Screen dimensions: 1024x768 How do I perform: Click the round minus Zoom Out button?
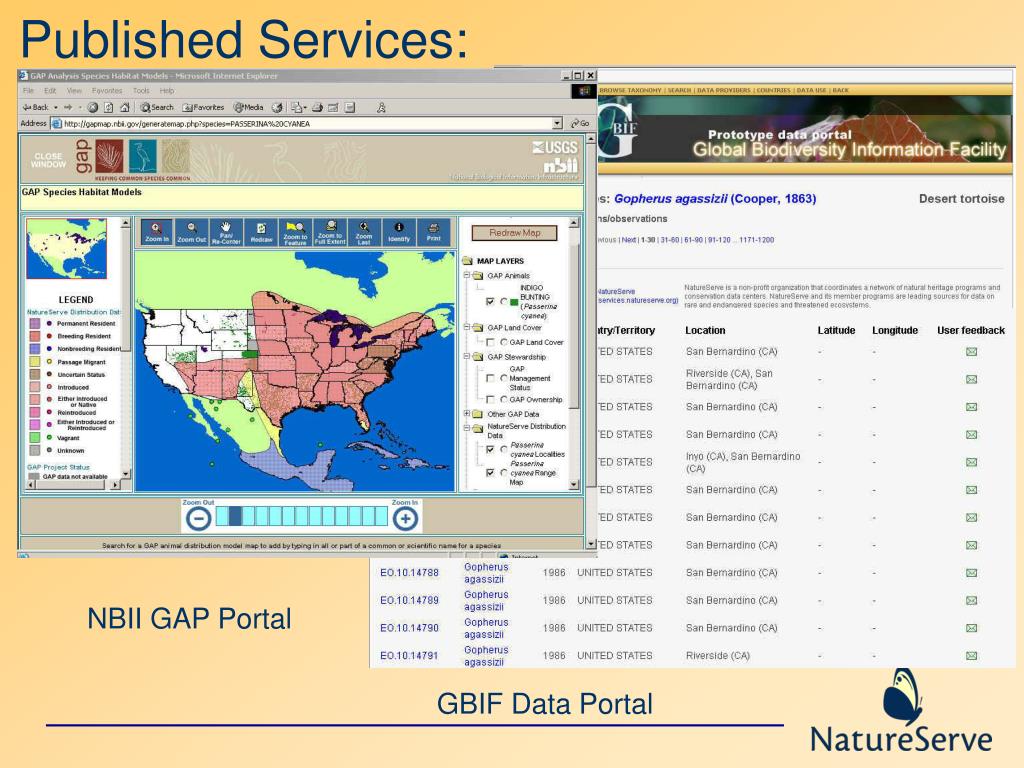click(198, 519)
